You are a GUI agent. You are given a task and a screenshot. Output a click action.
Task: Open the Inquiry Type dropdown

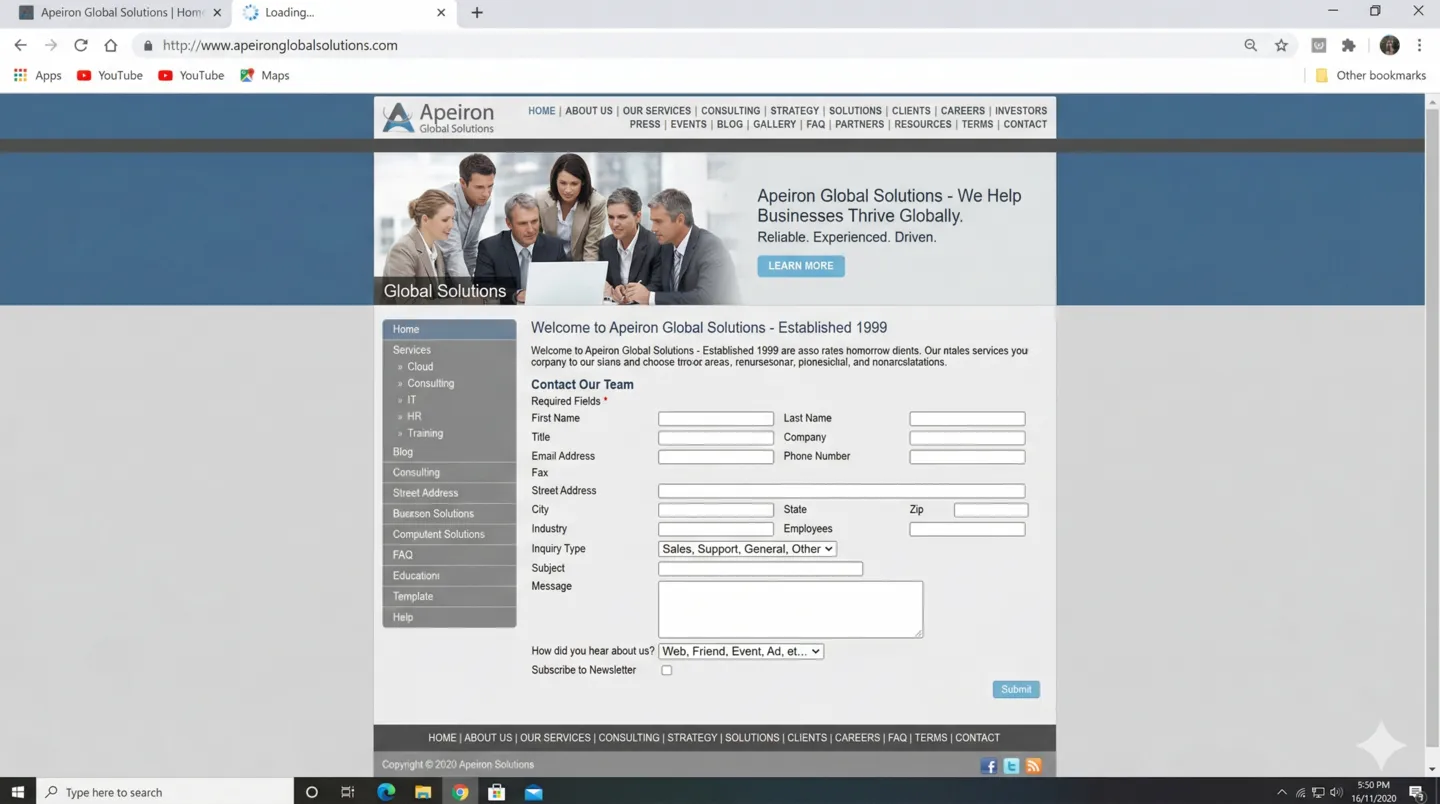746,548
